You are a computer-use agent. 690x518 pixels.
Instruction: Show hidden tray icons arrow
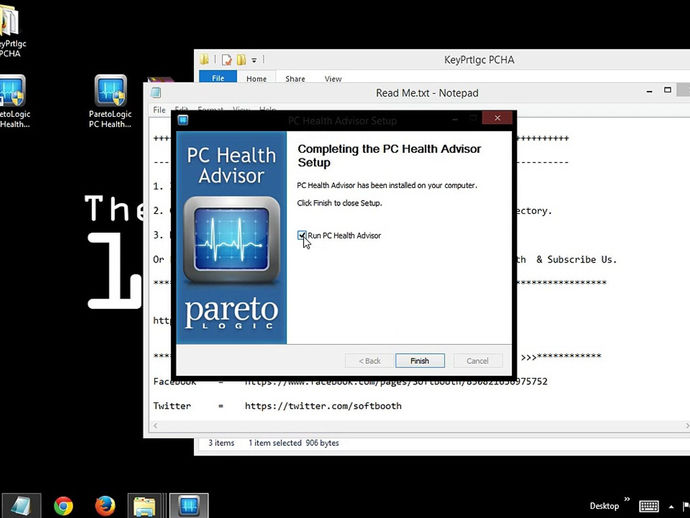coord(671,507)
